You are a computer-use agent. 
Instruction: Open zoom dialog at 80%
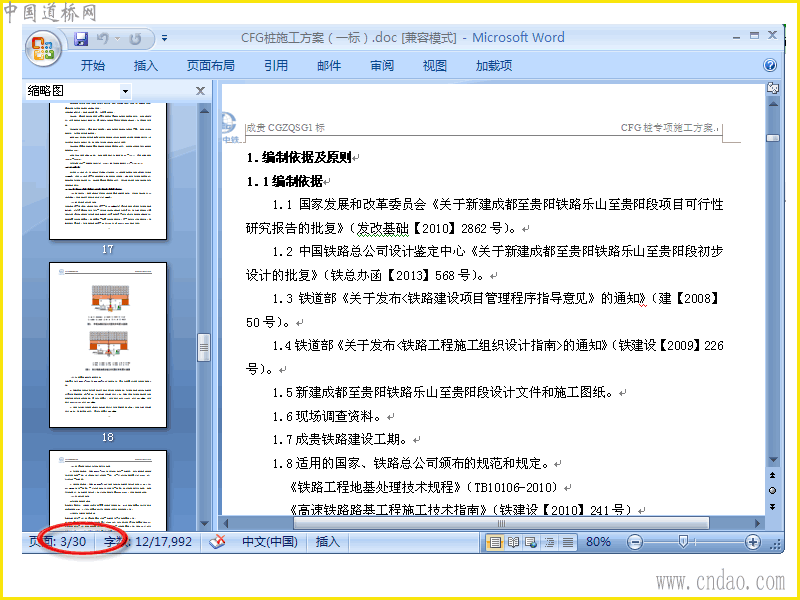(598, 542)
